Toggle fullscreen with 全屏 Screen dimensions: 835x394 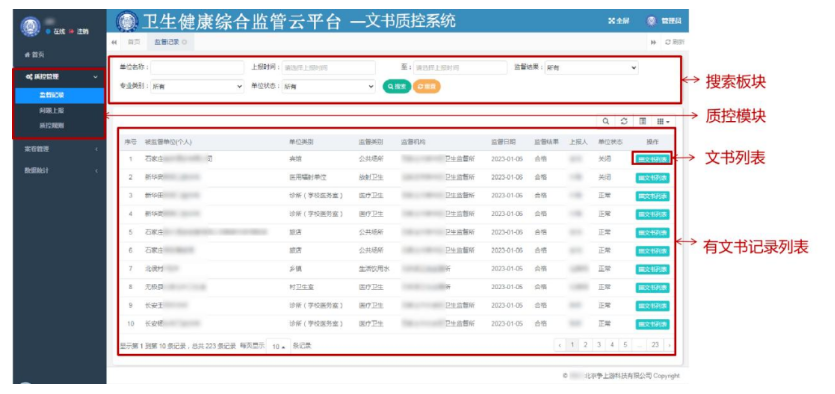618,21
